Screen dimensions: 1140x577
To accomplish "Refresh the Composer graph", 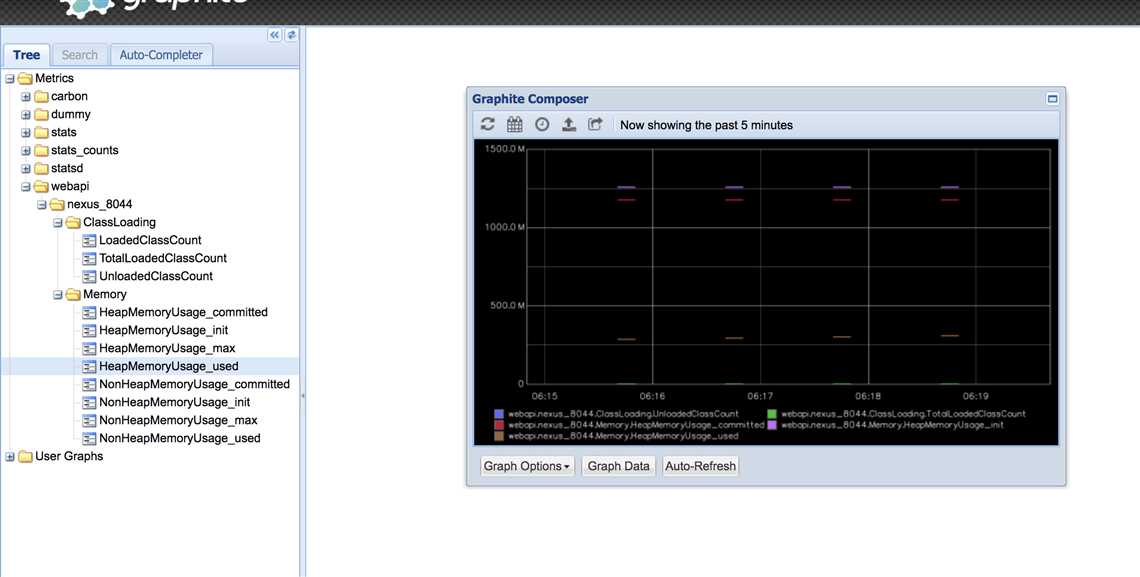I will point(488,124).
